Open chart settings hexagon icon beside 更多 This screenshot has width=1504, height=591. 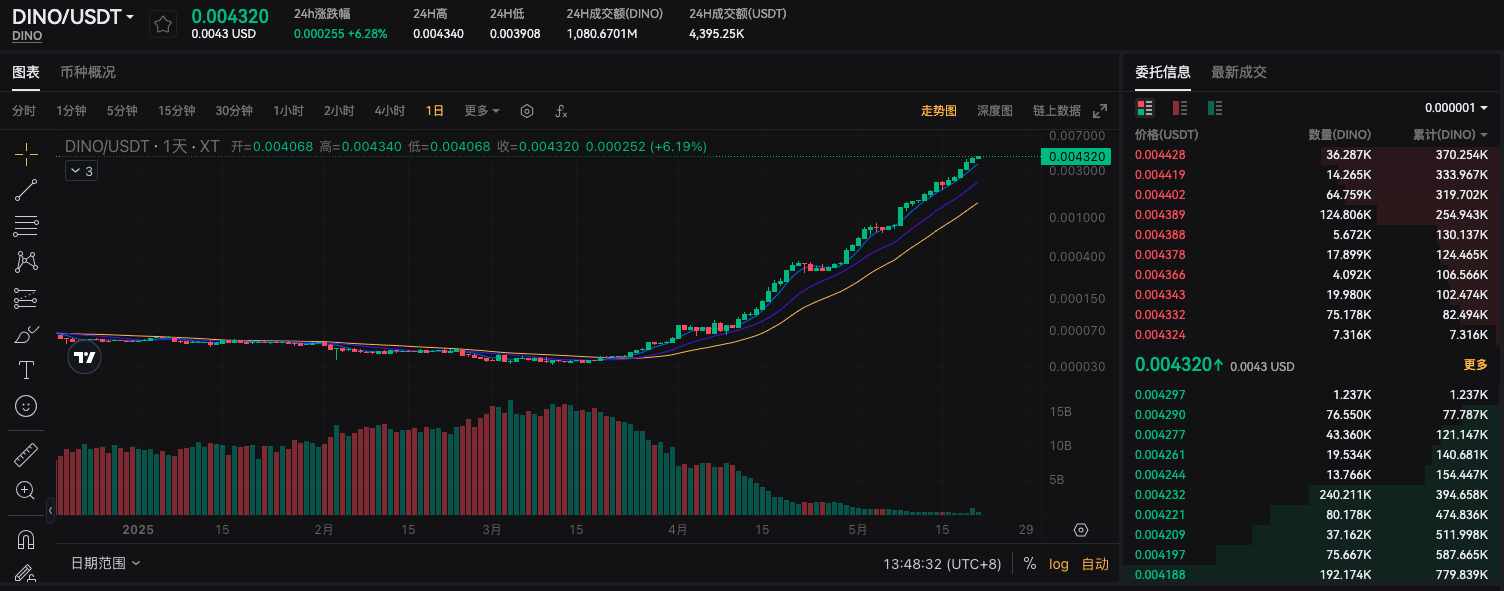[x=527, y=111]
